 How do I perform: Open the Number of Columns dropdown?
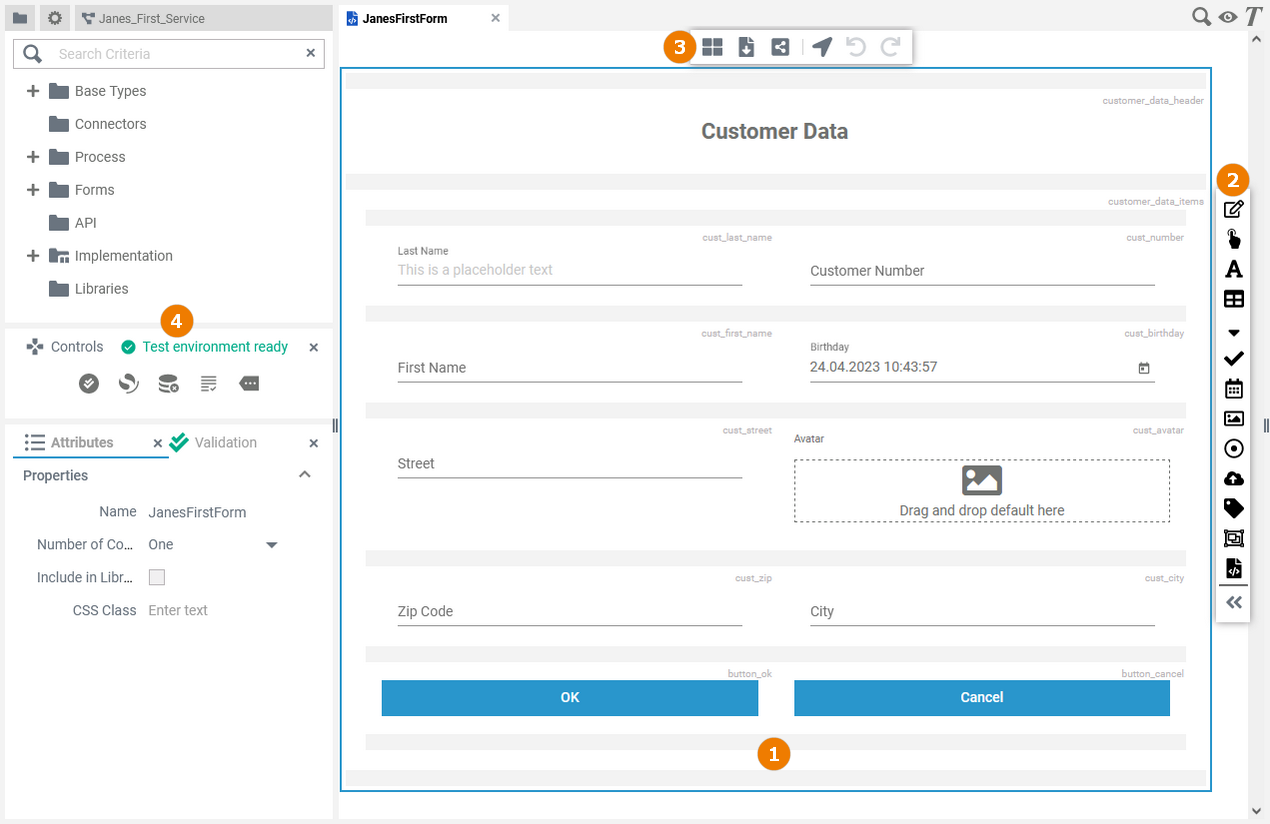click(x=271, y=545)
